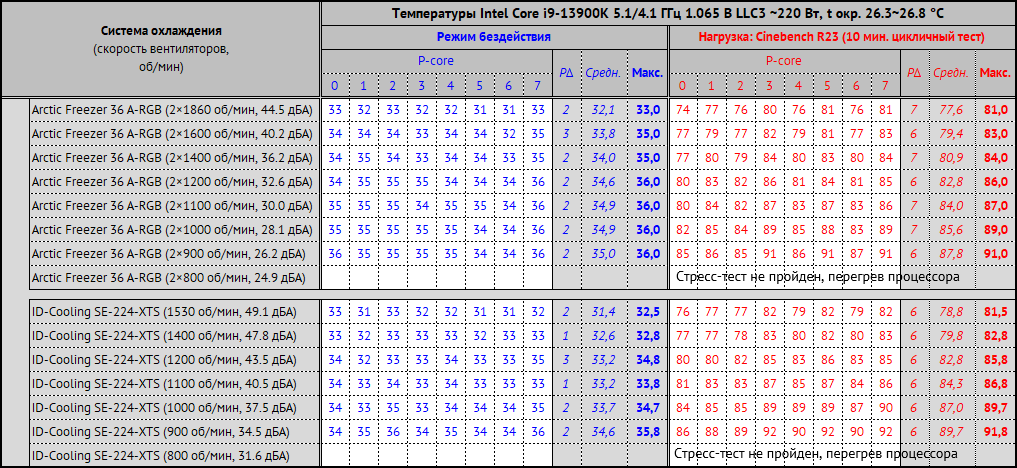Click load max value 86,0
Viewport: 1017px width, 468px height.
pos(995,182)
